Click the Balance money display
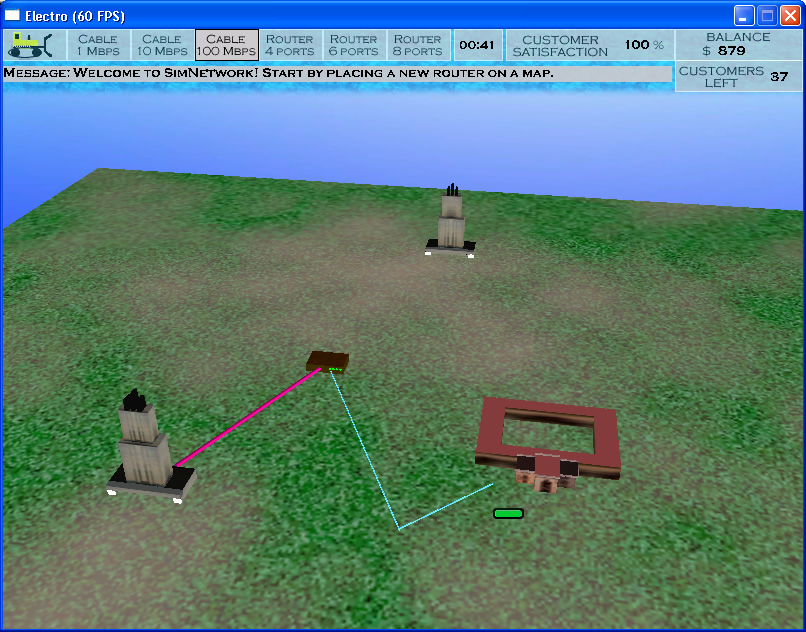 tap(738, 44)
